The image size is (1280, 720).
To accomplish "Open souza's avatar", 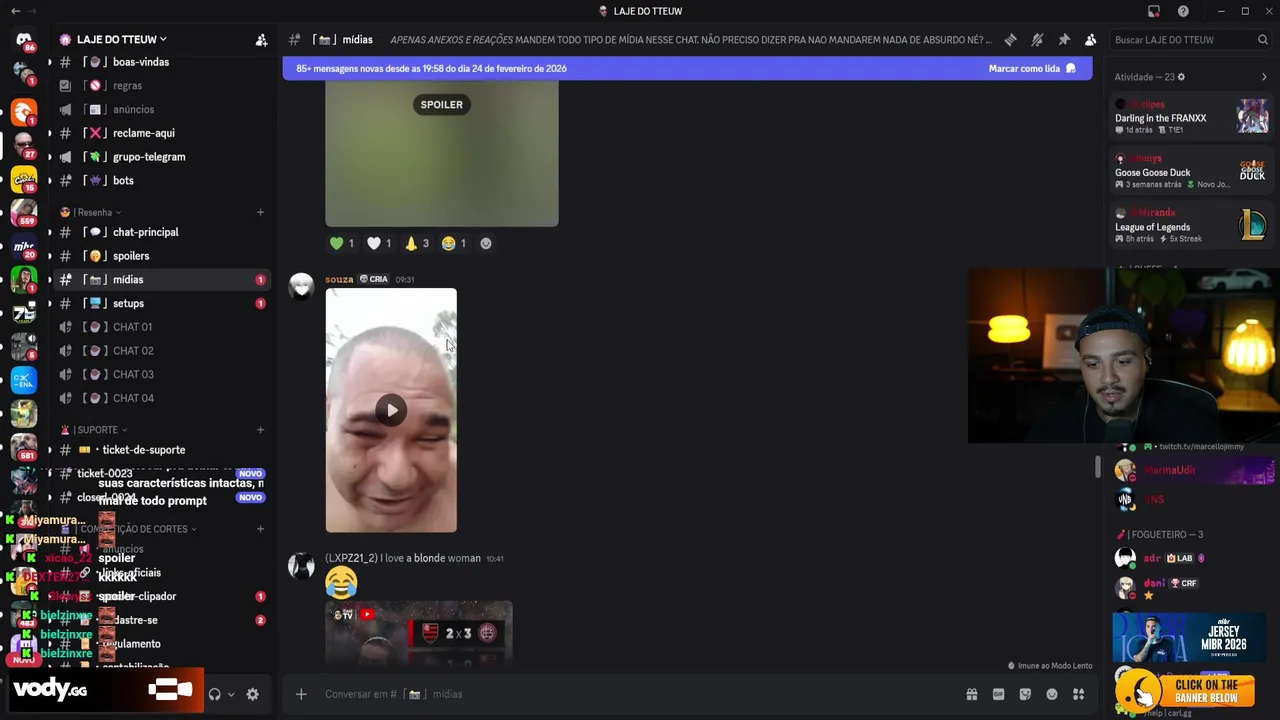I will tap(301, 287).
